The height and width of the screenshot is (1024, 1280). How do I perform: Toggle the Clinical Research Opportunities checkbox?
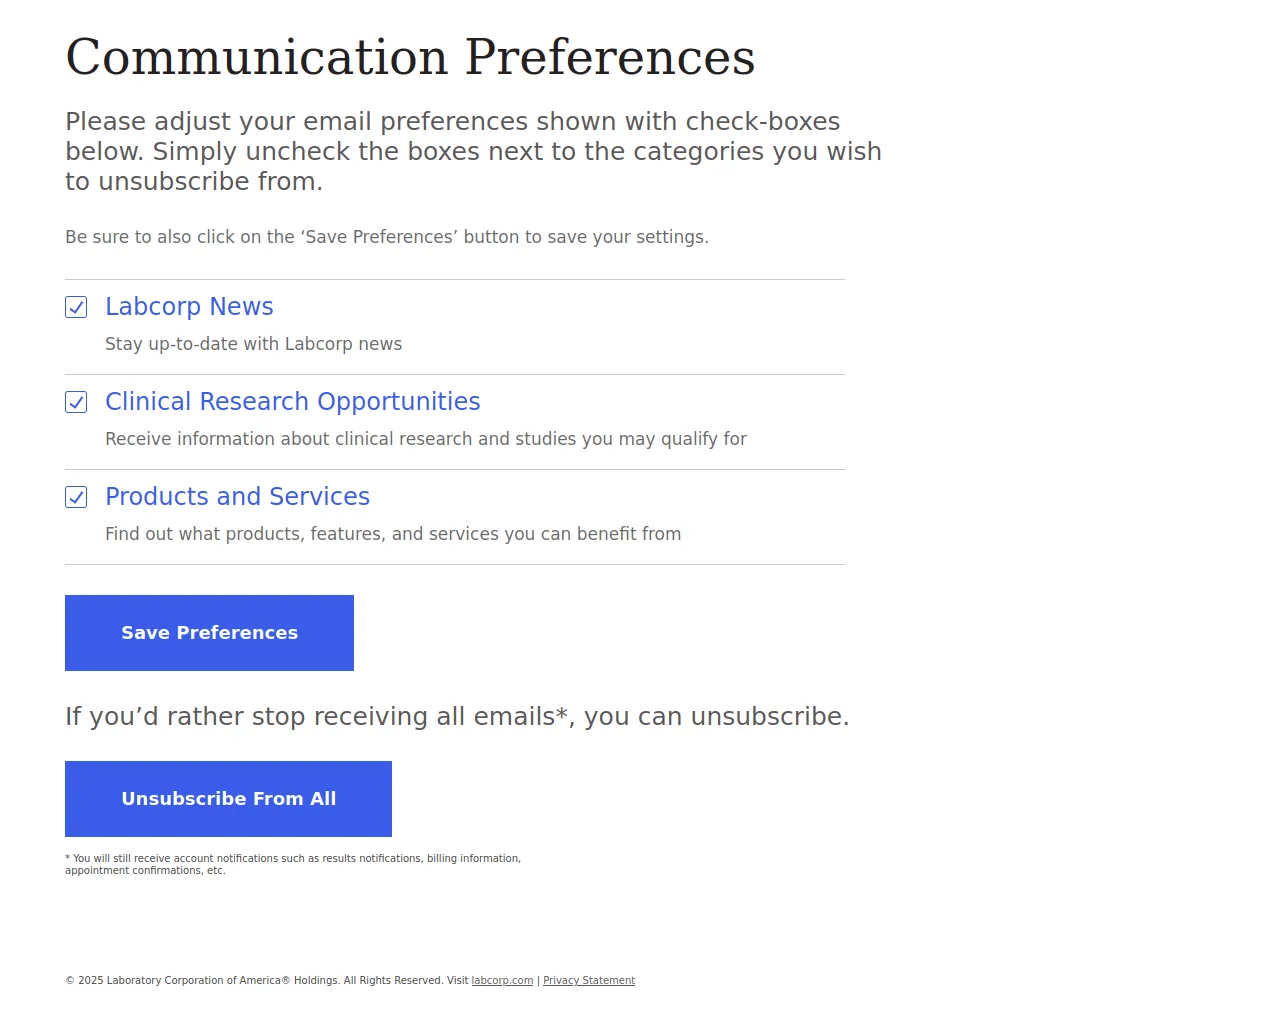point(76,402)
